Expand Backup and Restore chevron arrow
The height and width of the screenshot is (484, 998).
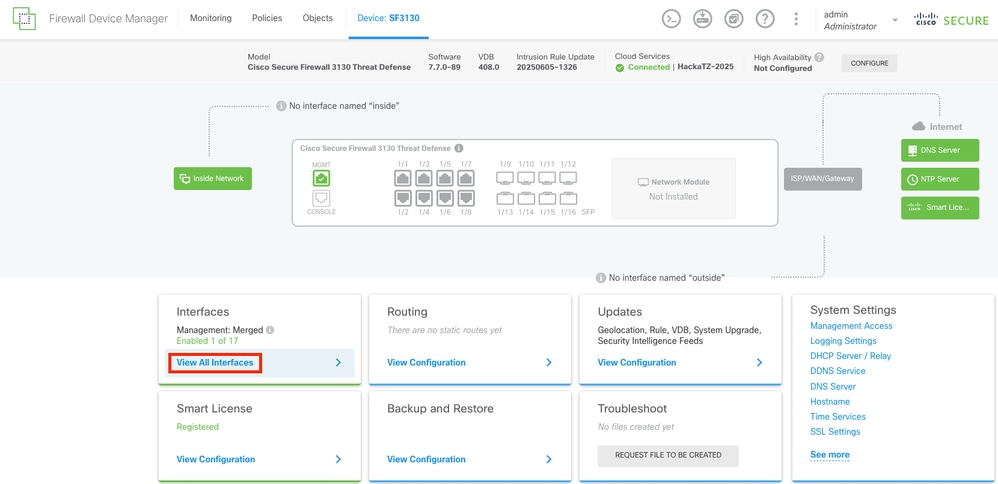click(549, 459)
